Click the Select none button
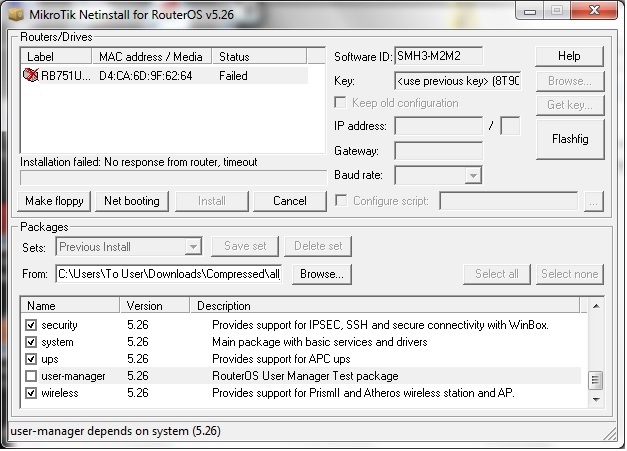Image resolution: width=627 pixels, height=451 pixels. point(570,274)
